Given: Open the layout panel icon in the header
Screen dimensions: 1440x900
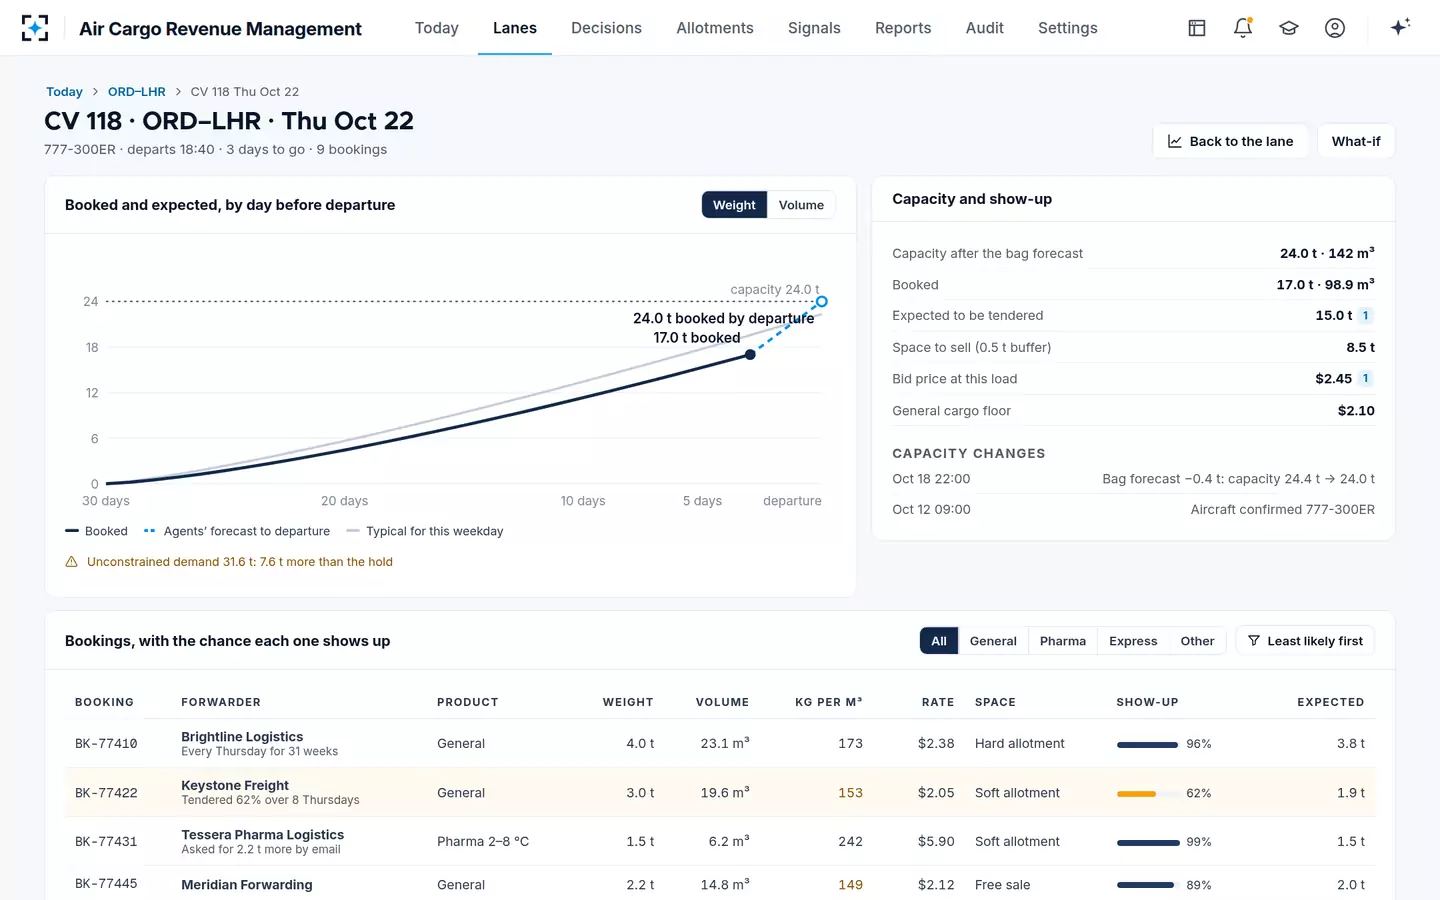Looking at the screenshot, I should pos(1197,28).
